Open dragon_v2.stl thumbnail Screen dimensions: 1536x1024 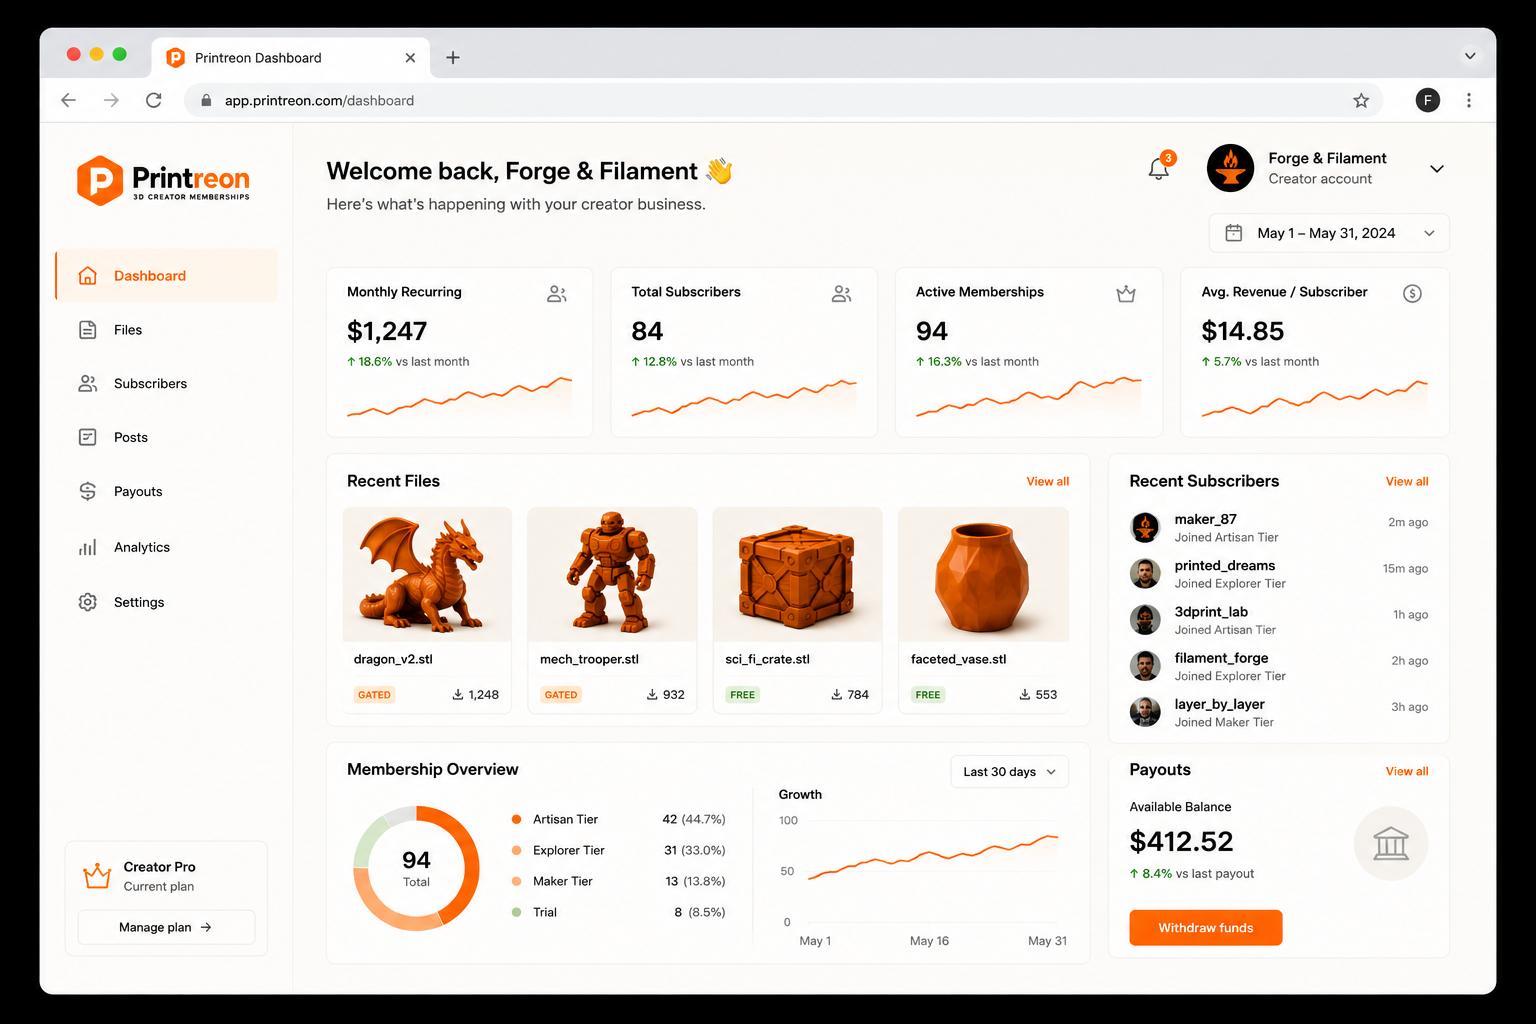click(427, 574)
